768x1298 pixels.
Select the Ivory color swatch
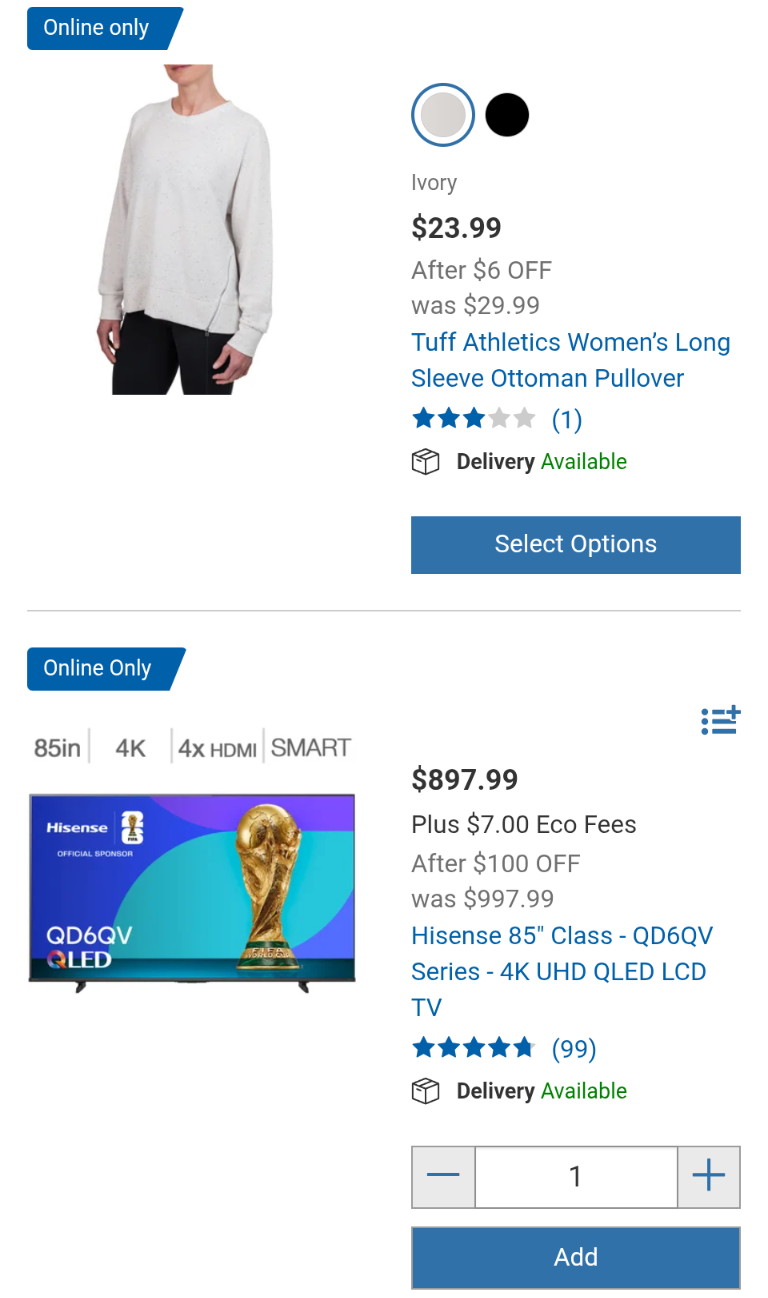pyautogui.click(x=443, y=115)
